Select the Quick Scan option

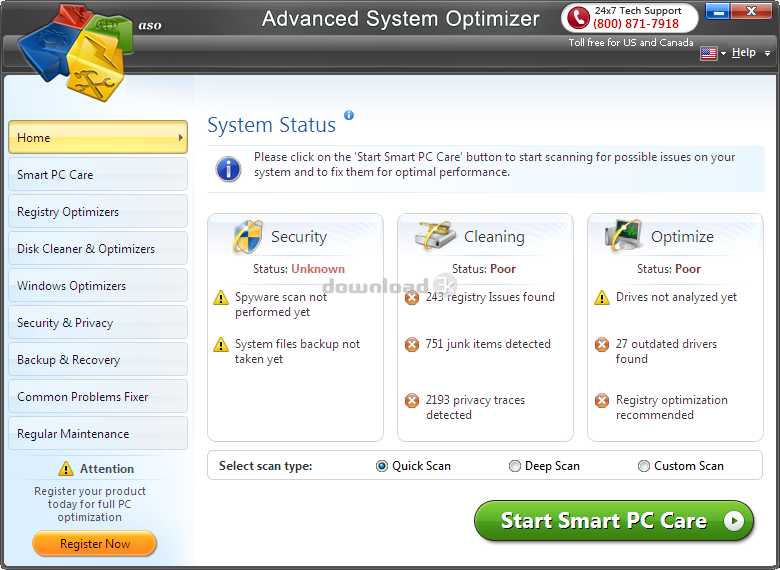tap(413, 466)
